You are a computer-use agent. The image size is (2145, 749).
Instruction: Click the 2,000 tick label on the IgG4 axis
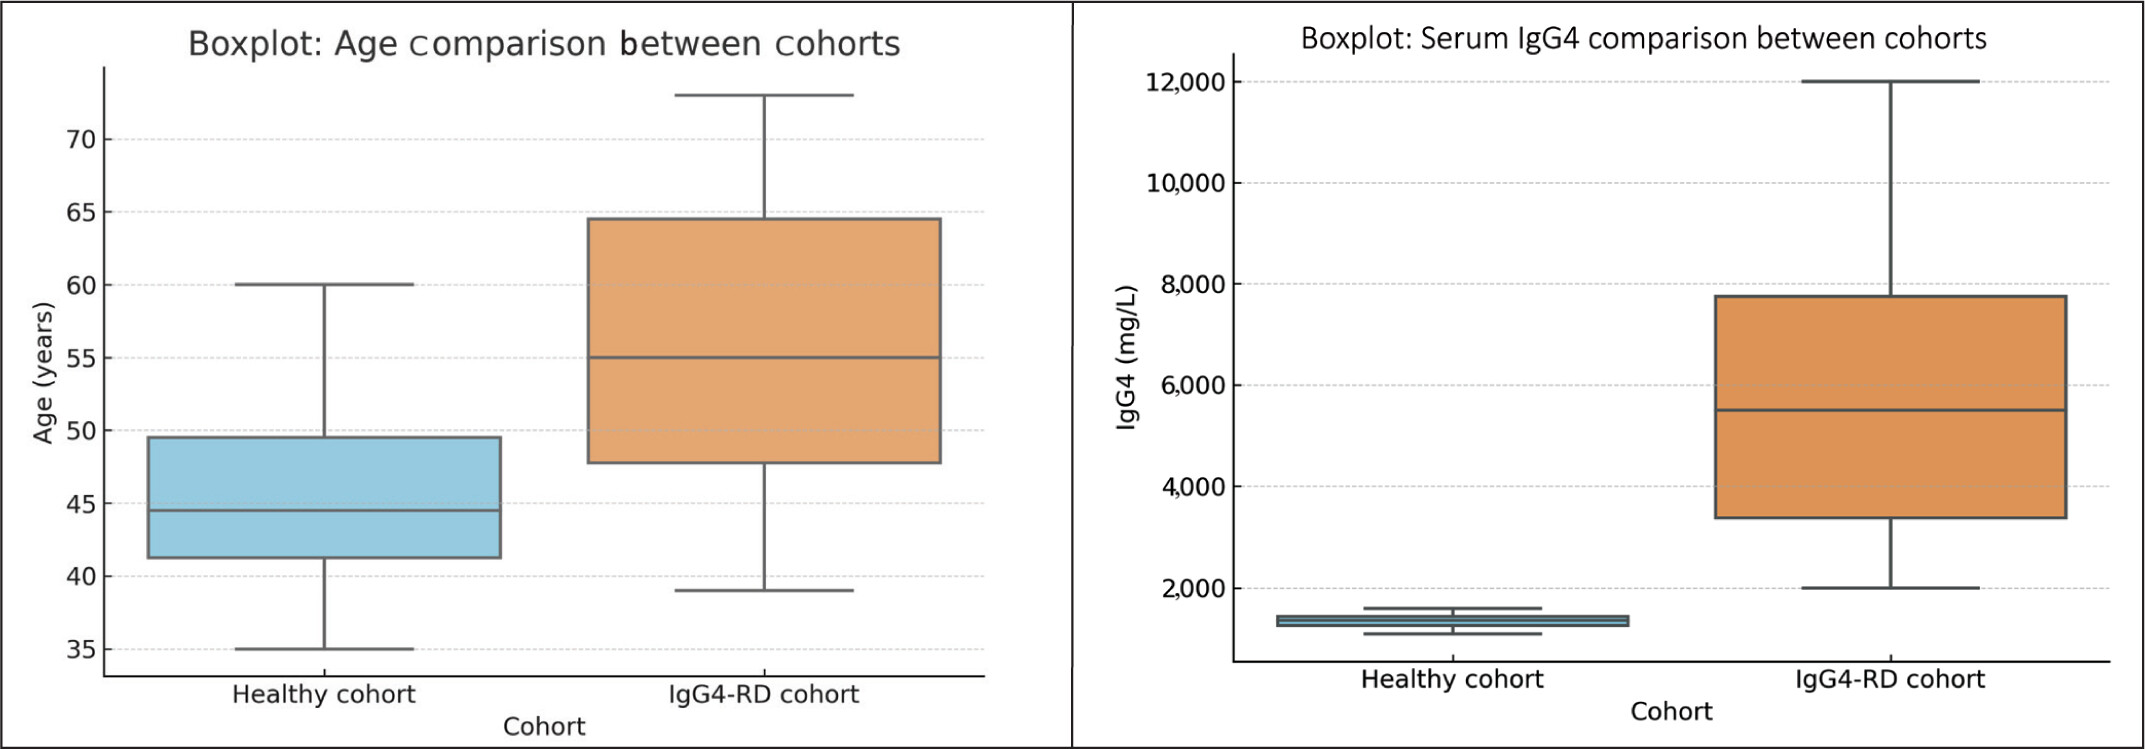tap(1192, 588)
